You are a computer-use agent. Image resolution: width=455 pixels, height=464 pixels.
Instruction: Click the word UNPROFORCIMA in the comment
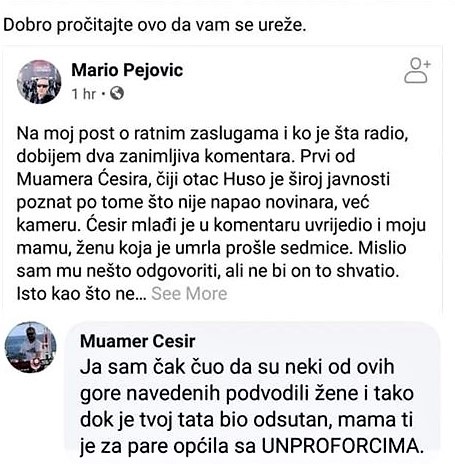342,446
